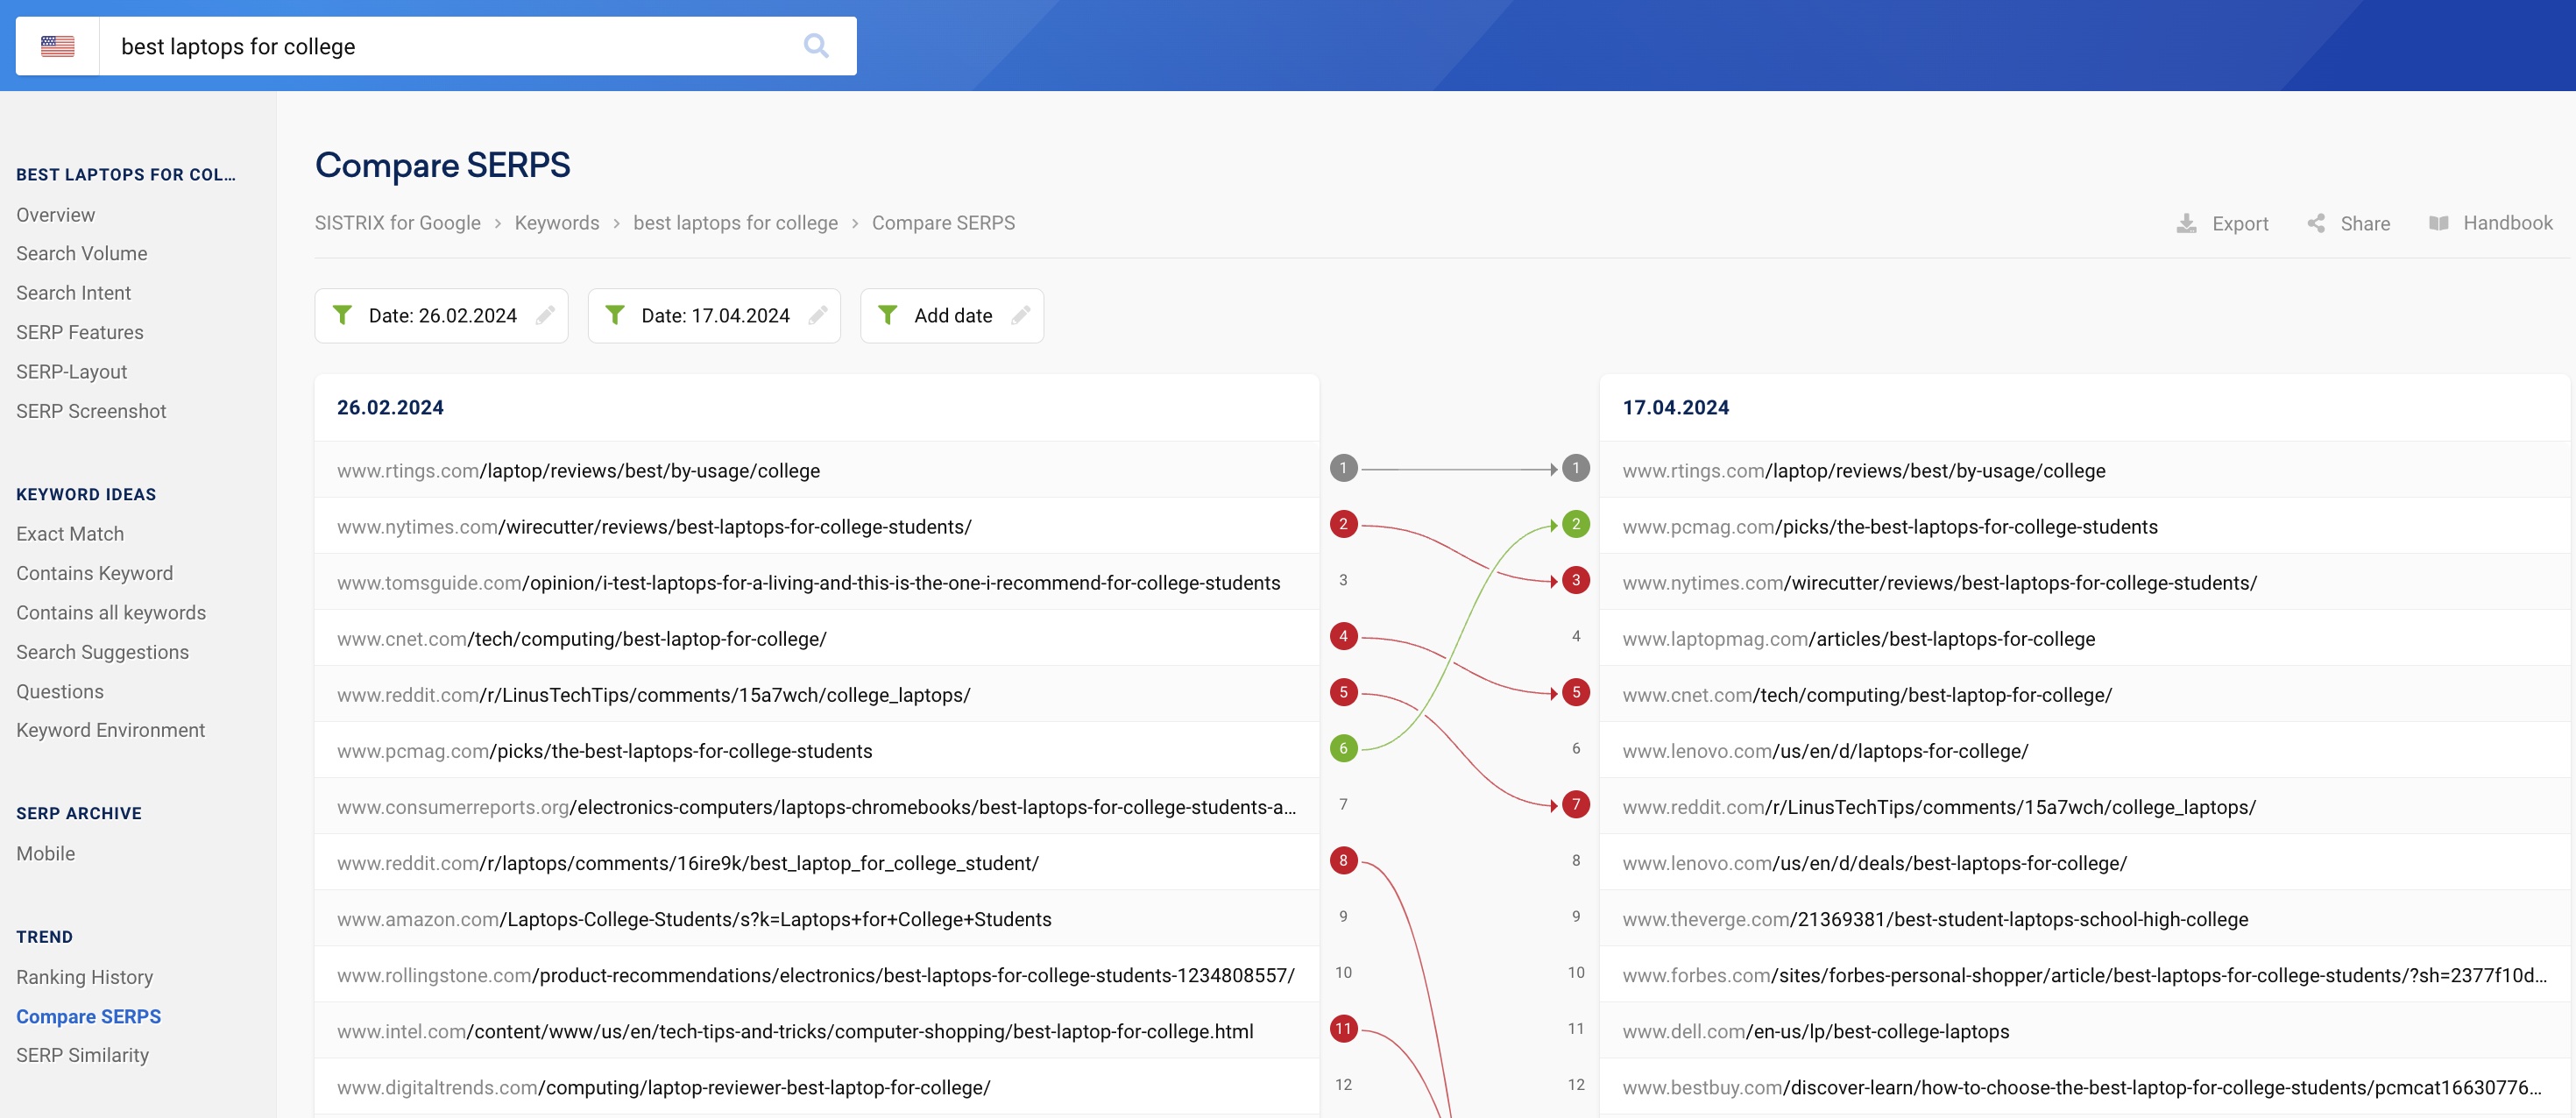
Task: Open digitaltrends.com laptop-reviewer result
Action: coord(664,1087)
